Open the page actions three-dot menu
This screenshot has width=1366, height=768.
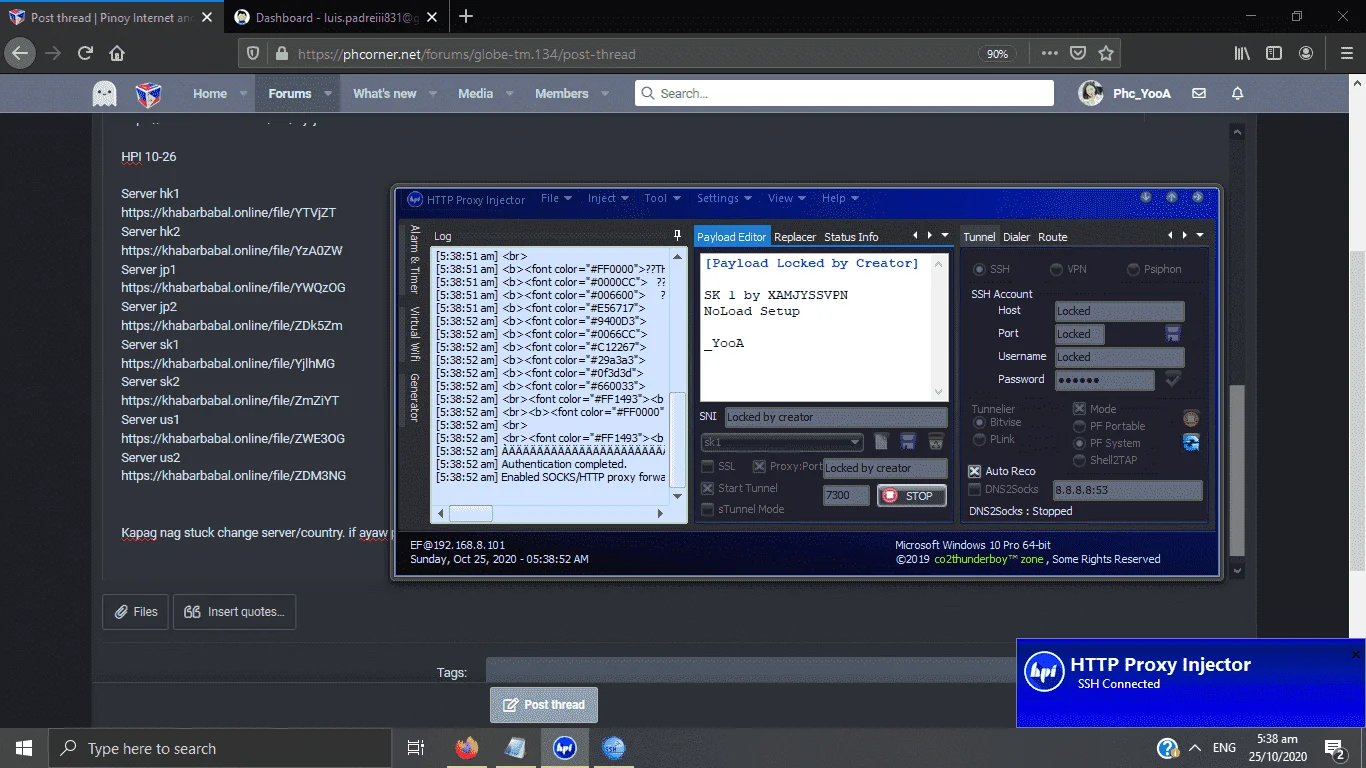(1049, 54)
